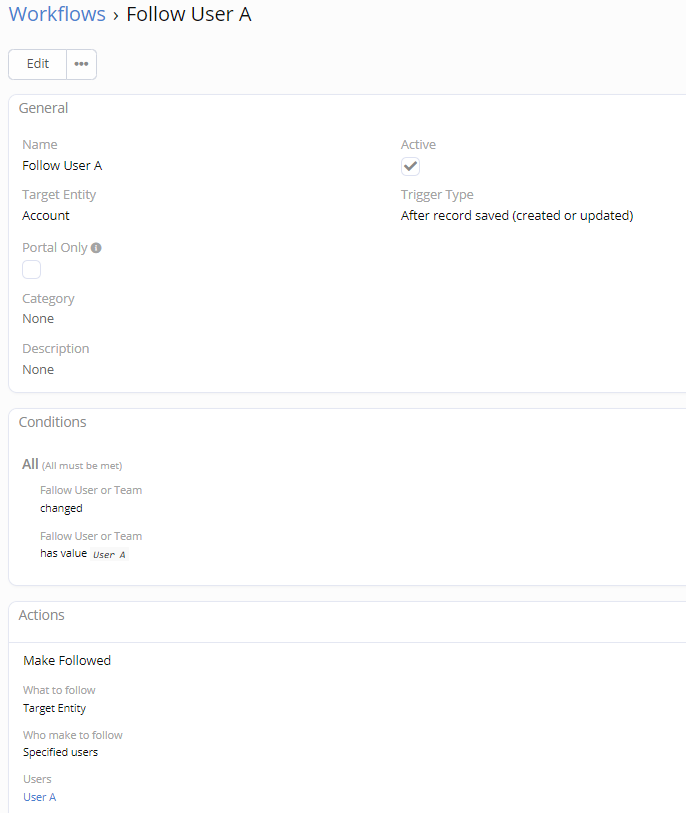
Task: Click the Description field value 'None'
Action: [38, 369]
